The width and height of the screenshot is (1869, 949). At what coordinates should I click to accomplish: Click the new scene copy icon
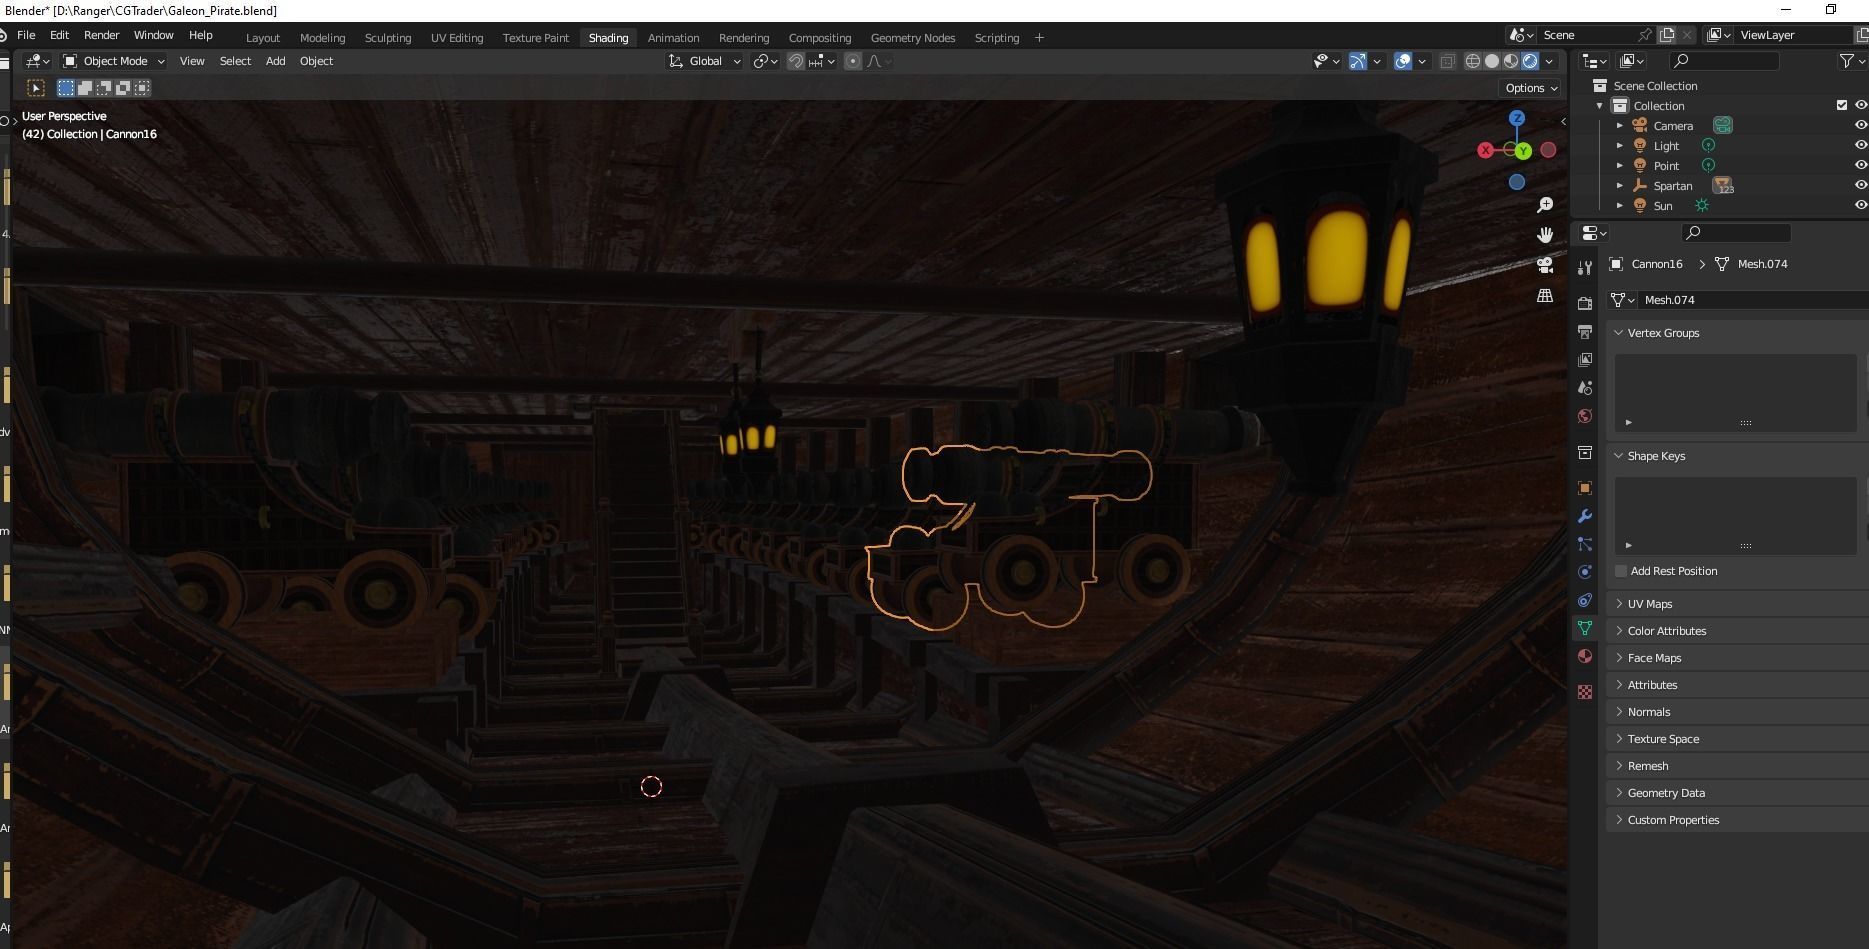tap(1667, 35)
